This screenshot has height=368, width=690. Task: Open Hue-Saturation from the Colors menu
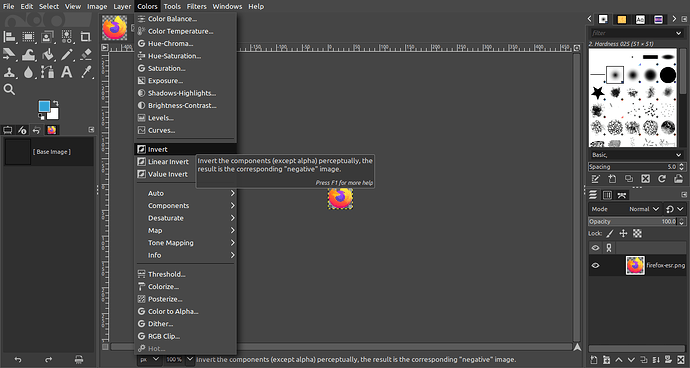click(185, 56)
